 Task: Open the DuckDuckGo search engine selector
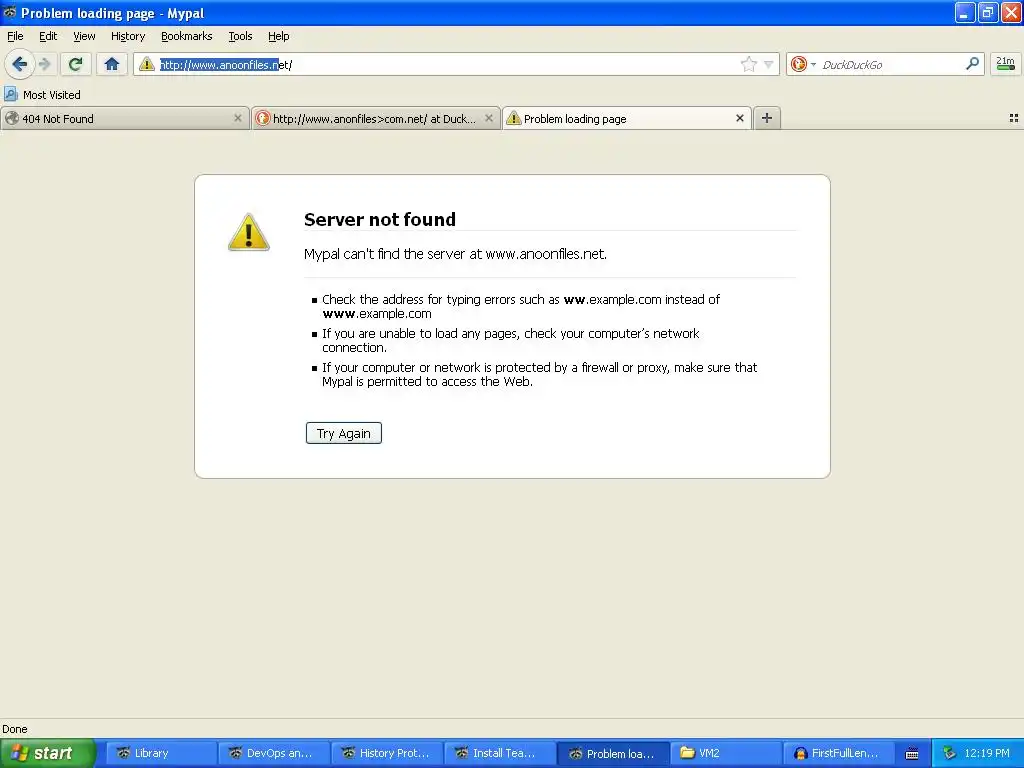pyautogui.click(x=803, y=64)
